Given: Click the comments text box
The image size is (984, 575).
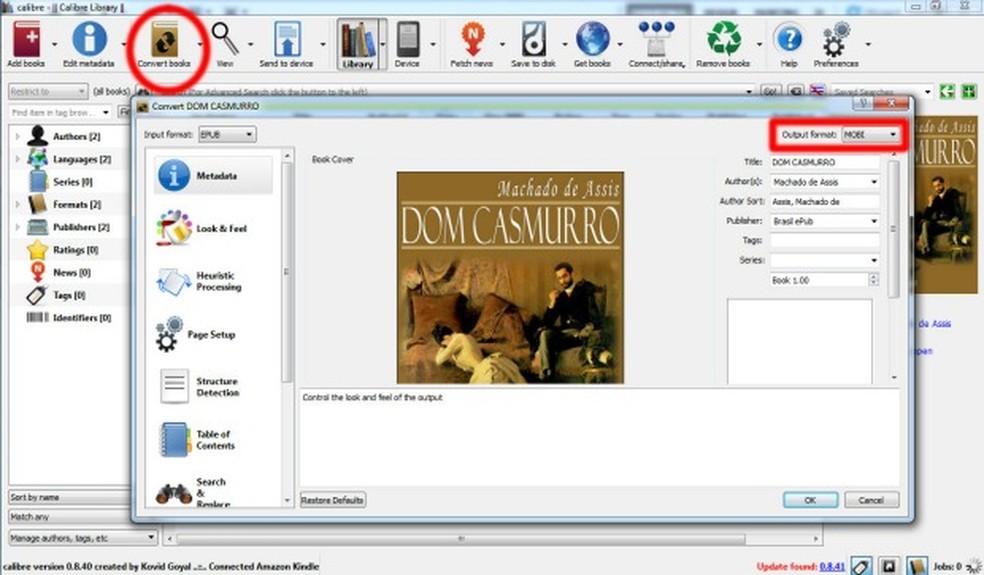Looking at the screenshot, I should click(800, 341).
